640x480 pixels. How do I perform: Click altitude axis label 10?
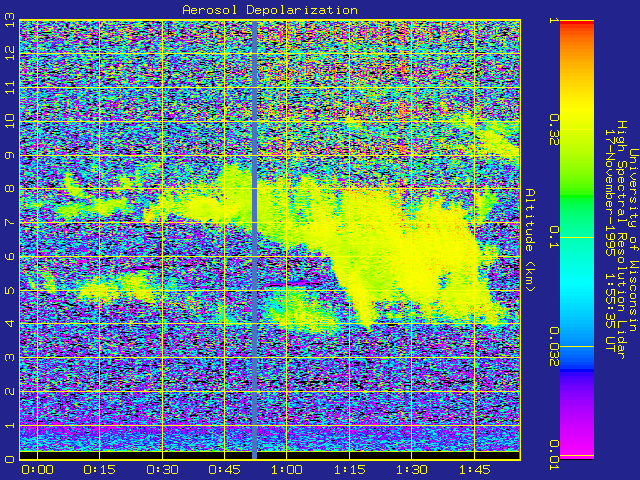[x=10, y=121]
